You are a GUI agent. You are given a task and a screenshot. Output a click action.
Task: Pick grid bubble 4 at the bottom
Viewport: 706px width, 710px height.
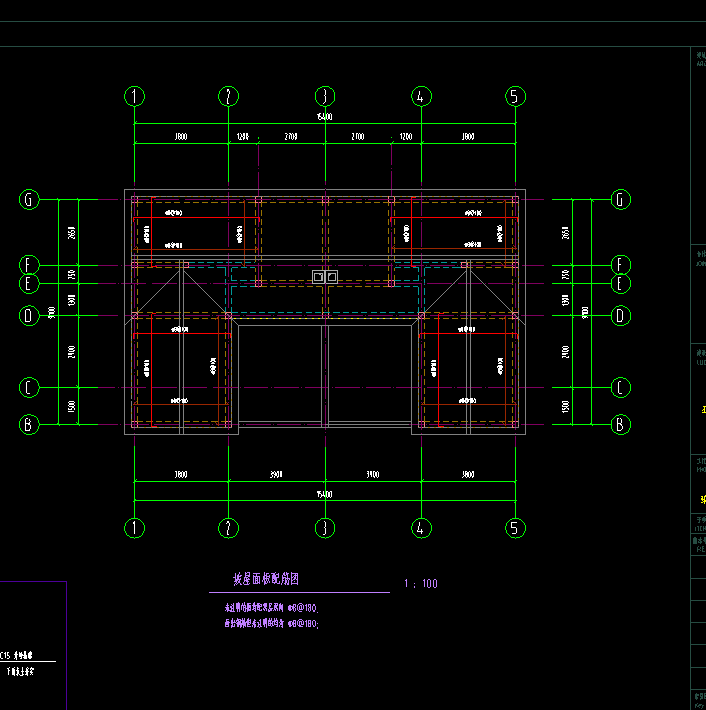pyautogui.click(x=421, y=528)
